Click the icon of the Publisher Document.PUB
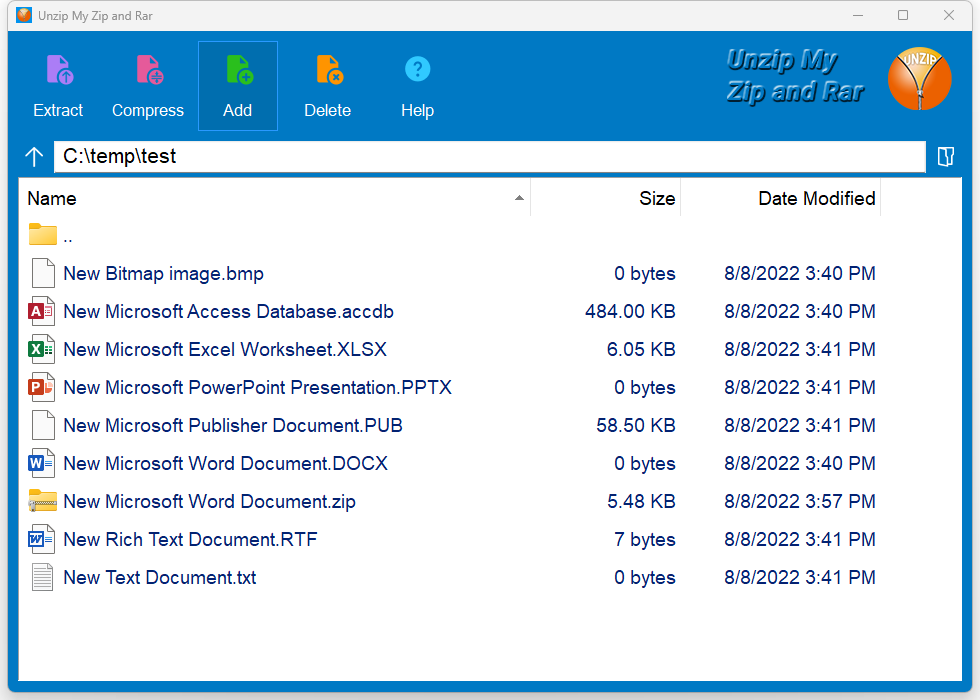 pyautogui.click(x=42, y=426)
